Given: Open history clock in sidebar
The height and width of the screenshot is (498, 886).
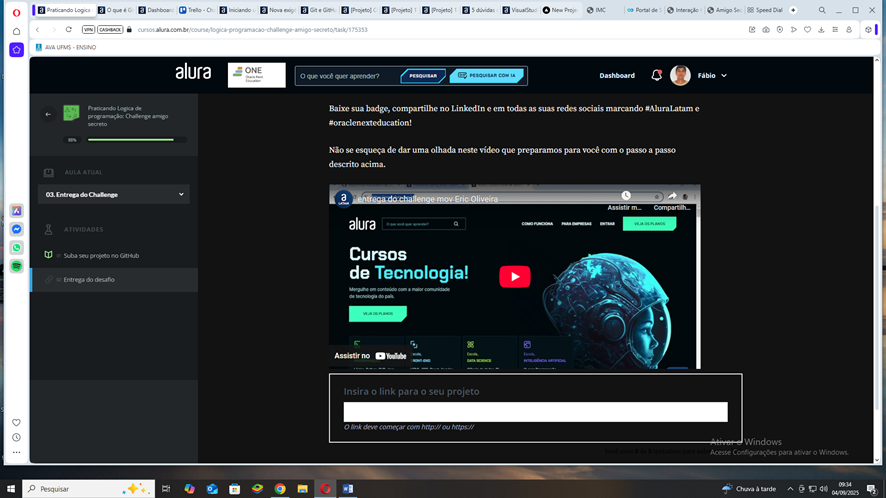Looking at the screenshot, I should (x=16, y=438).
